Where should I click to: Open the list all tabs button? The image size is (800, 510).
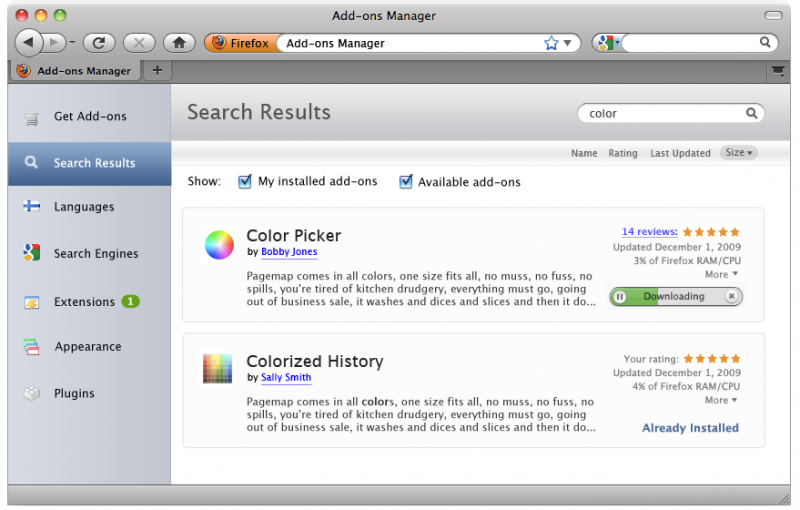pos(778,71)
